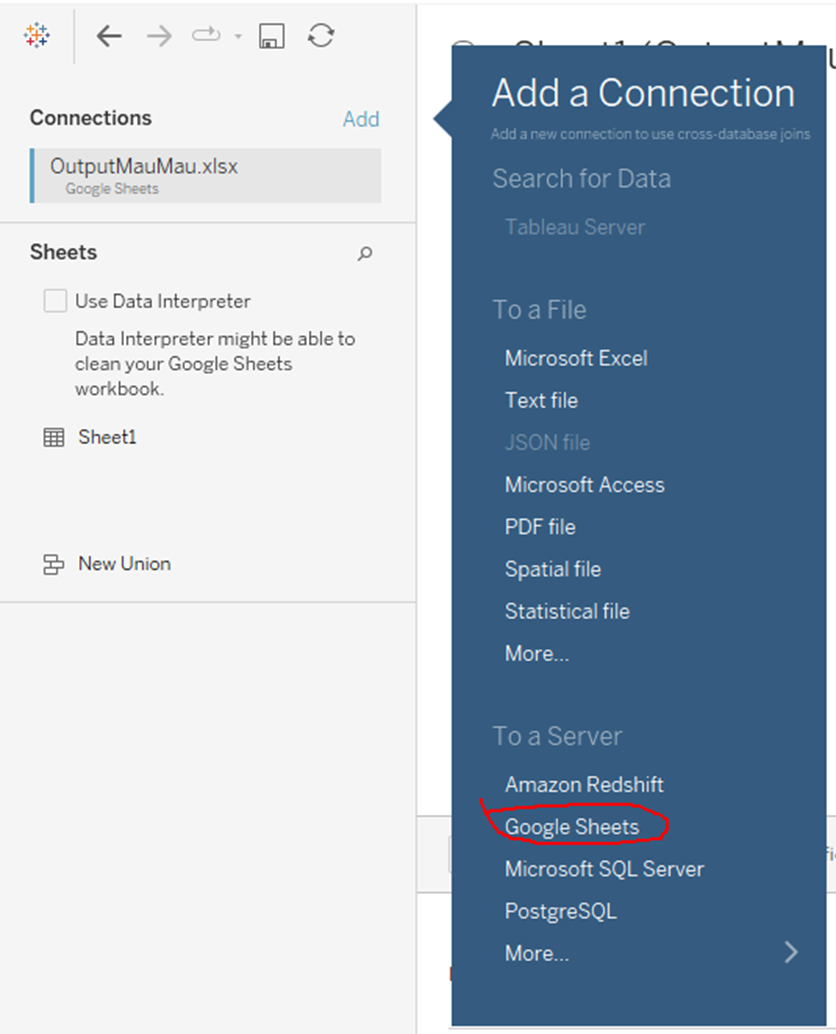Enable the Use Data Interpreter checkbox
This screenshot has width=836, height=1034.
pyautogui.click(x=55, y=301)
